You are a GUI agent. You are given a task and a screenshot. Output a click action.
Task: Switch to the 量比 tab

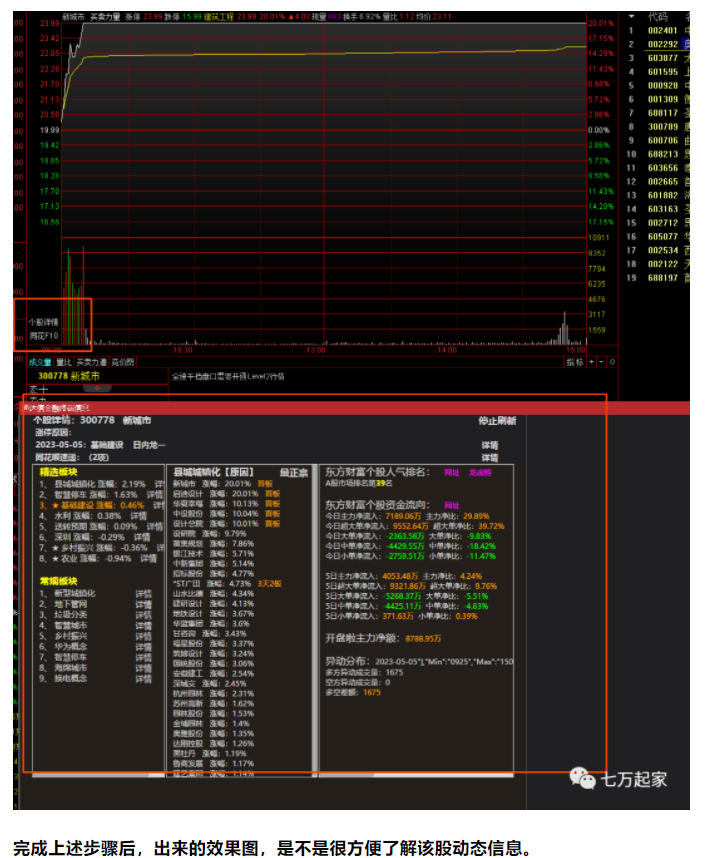click(x=63, y=362)
